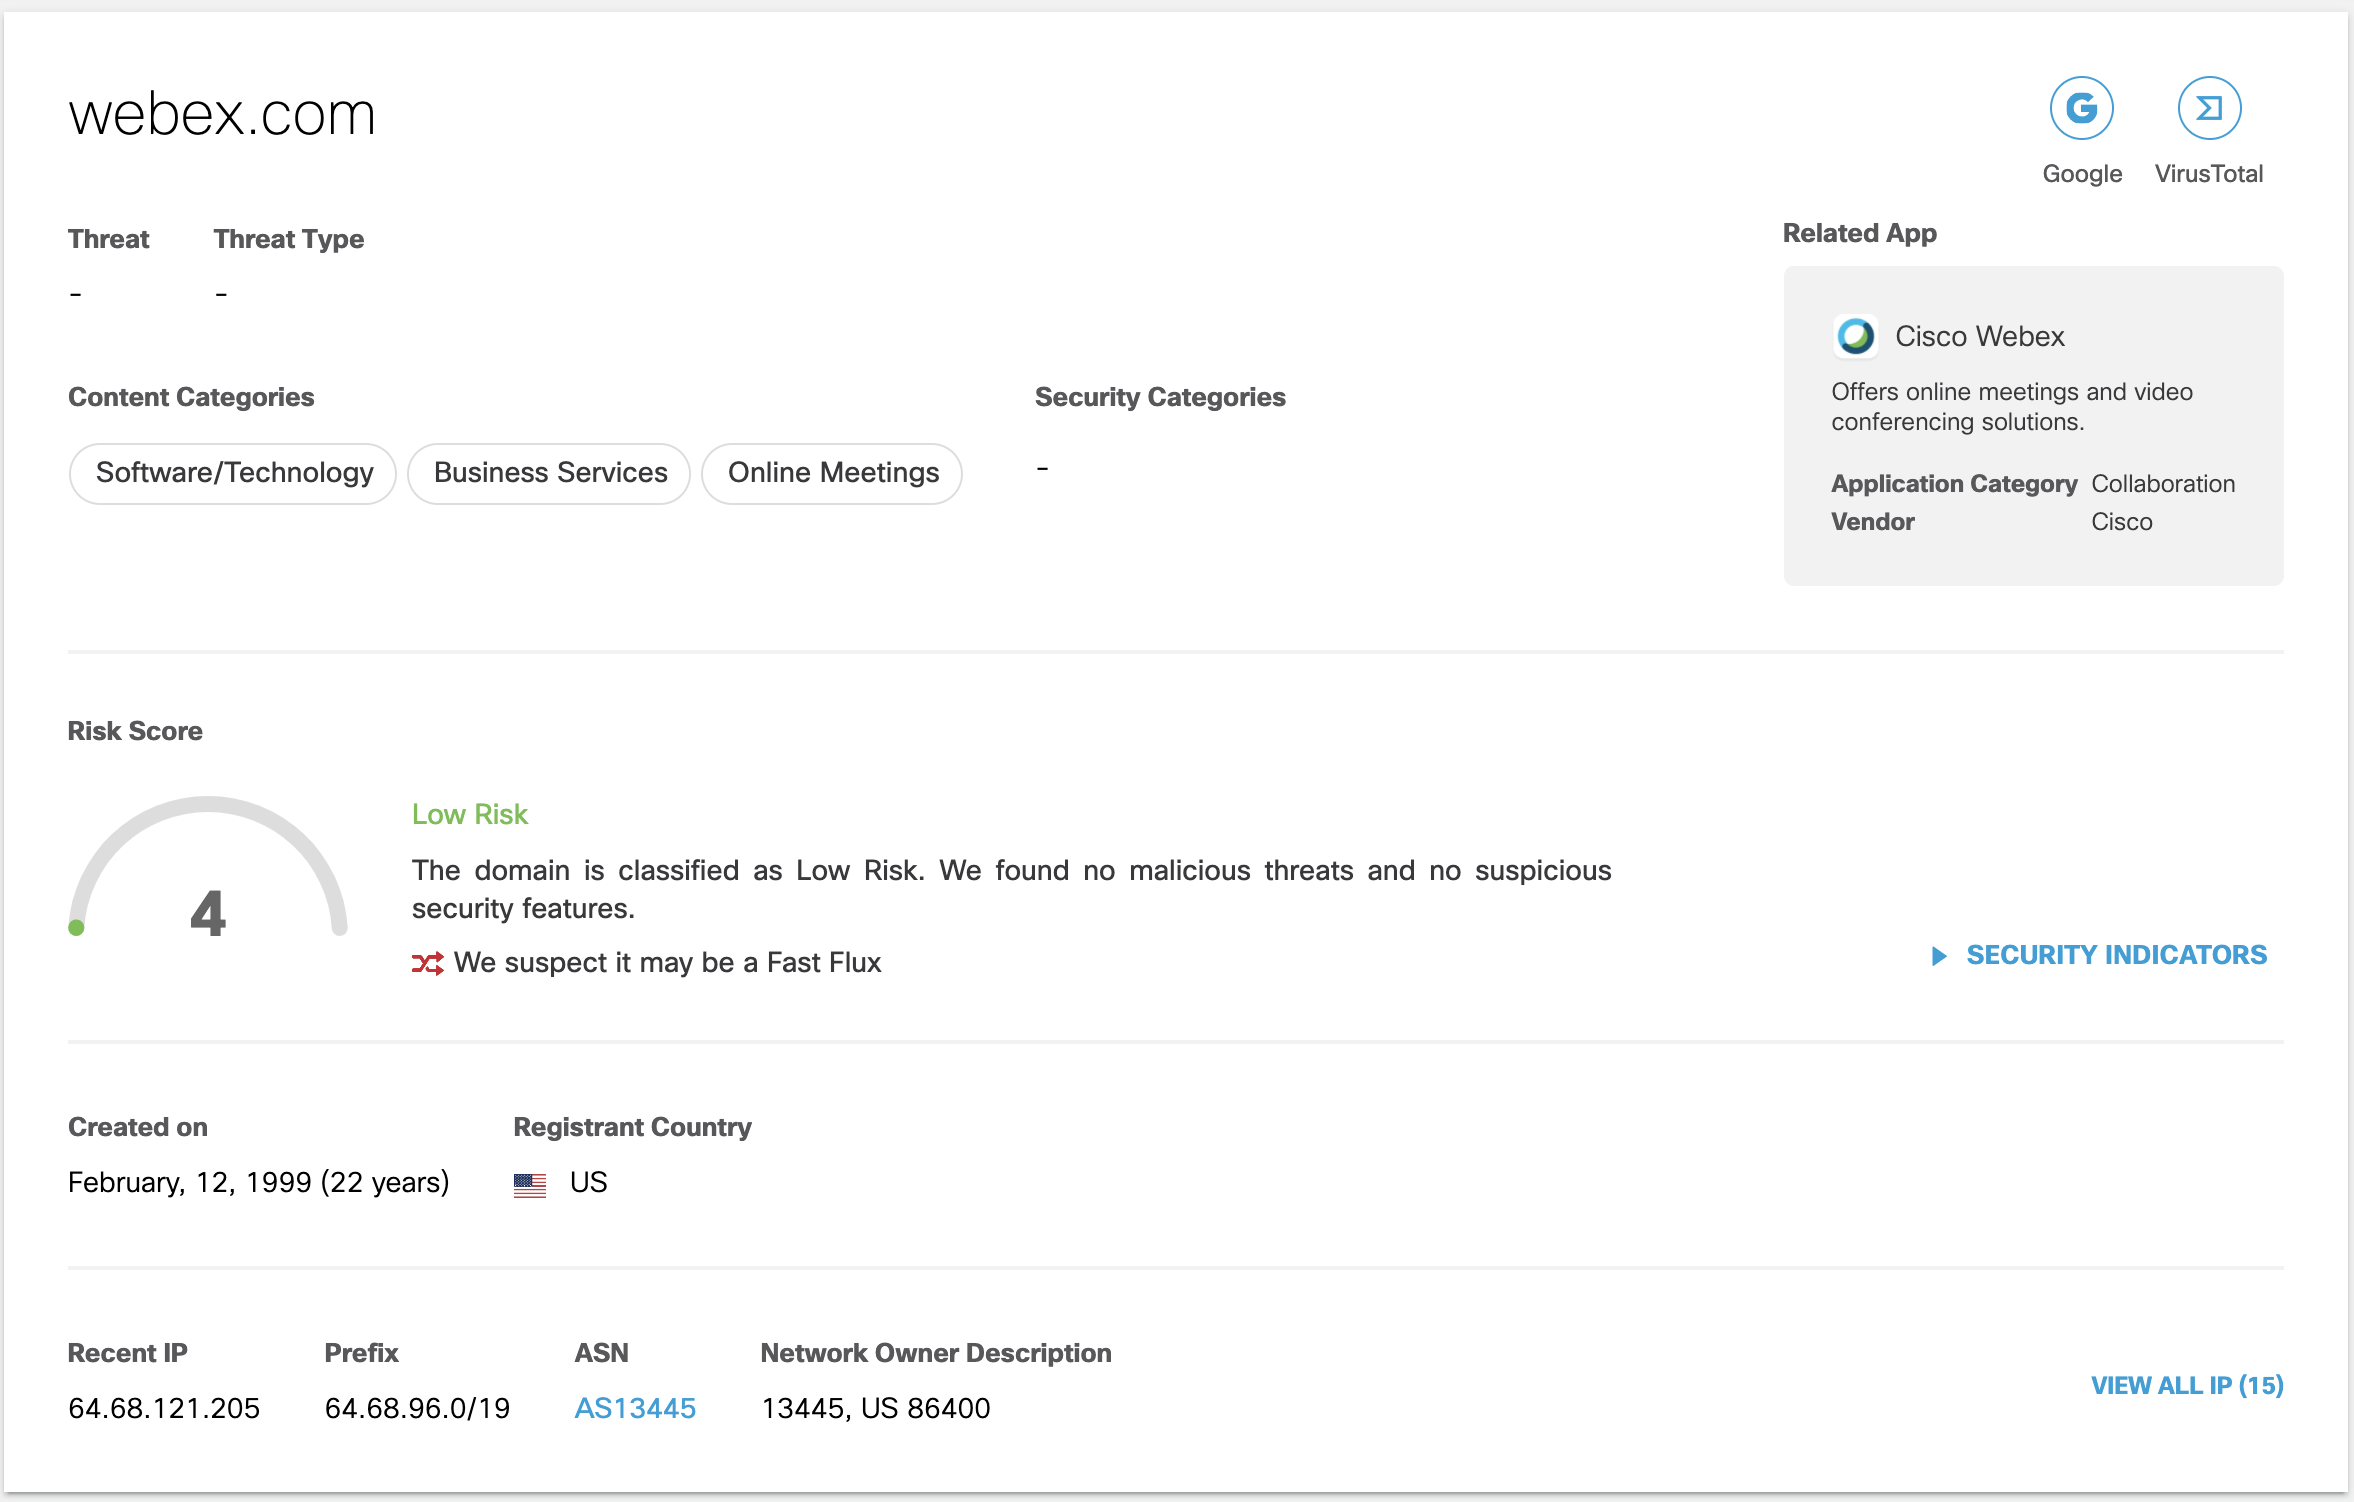The width and height of the screenshot is (2354, 1502).
Task: Click the prefix 64.68.96.0/19
Action: coord(417,1408)
